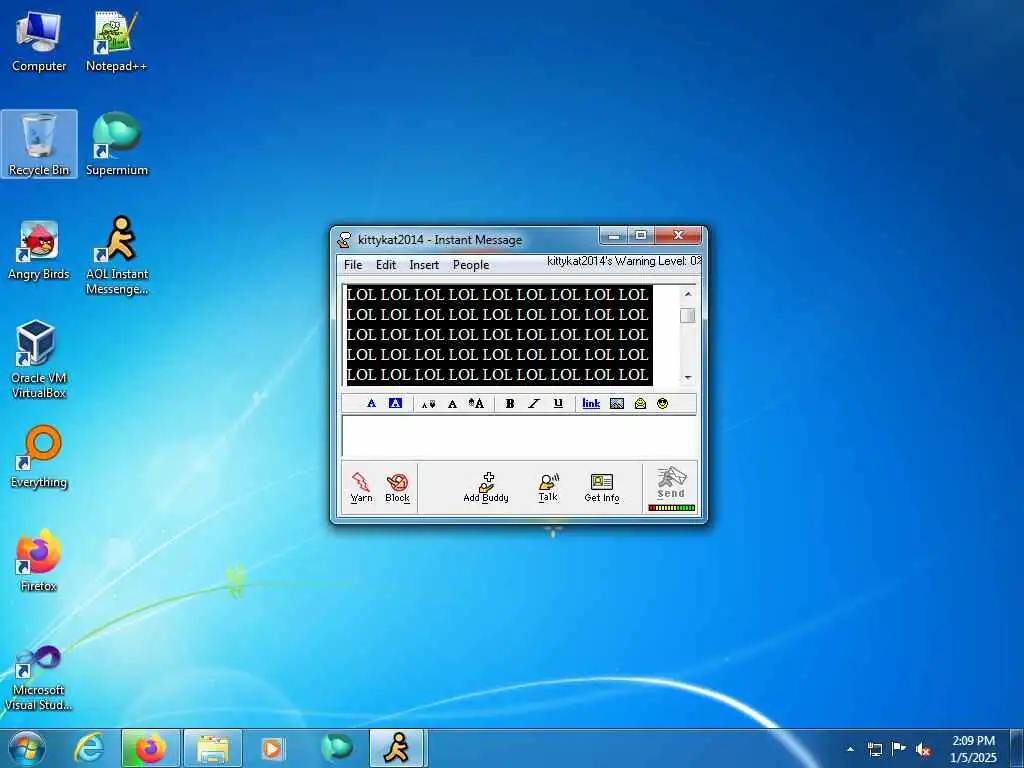Open the People menu
This screenshot has width=1024, height=768.
471,264
